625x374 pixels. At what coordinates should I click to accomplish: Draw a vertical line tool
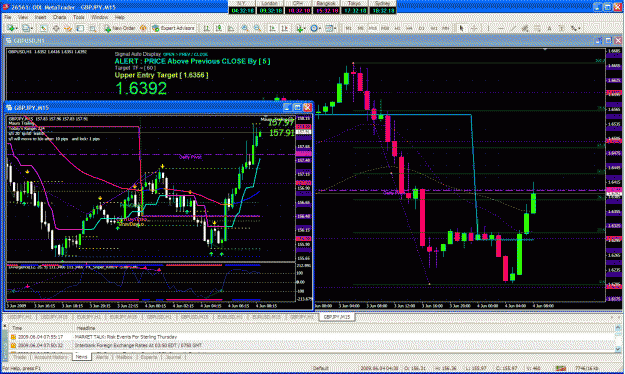click(x=489, y=28)
